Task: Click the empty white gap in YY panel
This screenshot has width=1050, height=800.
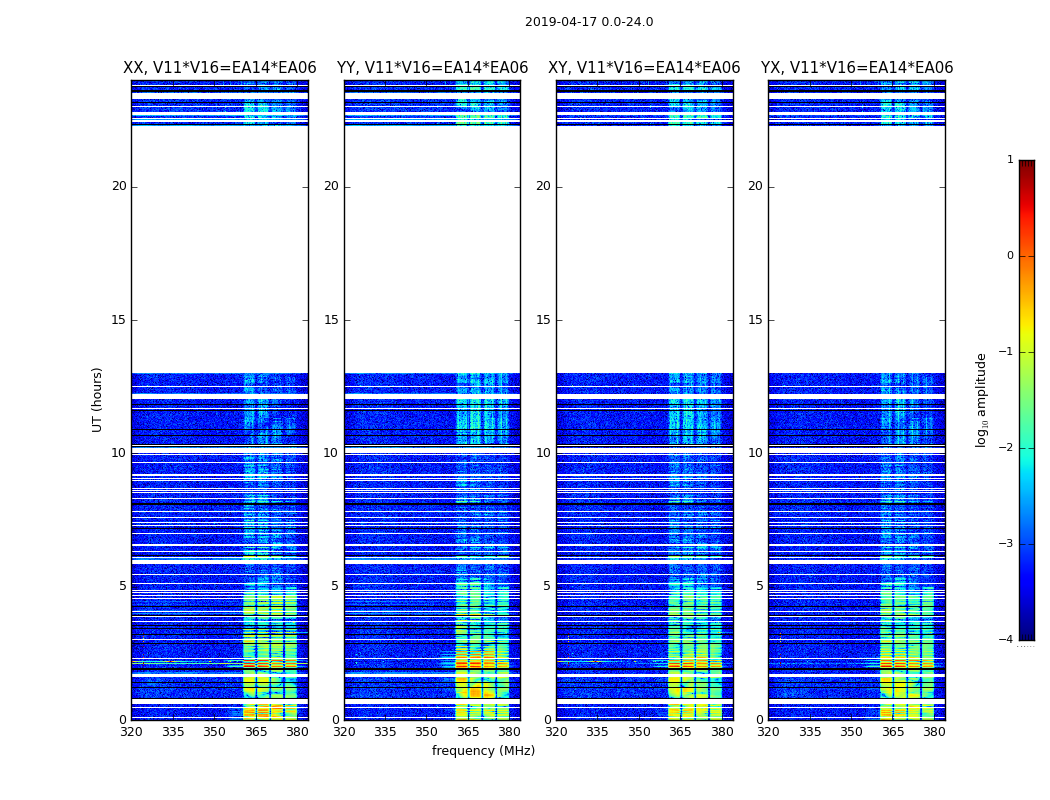Action: 433,249
